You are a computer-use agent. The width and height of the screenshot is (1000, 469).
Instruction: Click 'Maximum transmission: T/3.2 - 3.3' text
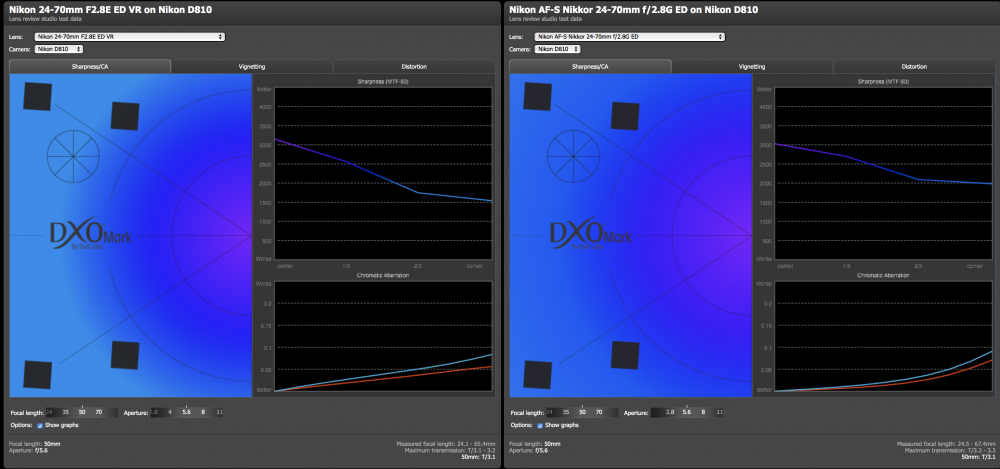click(948, 450)
